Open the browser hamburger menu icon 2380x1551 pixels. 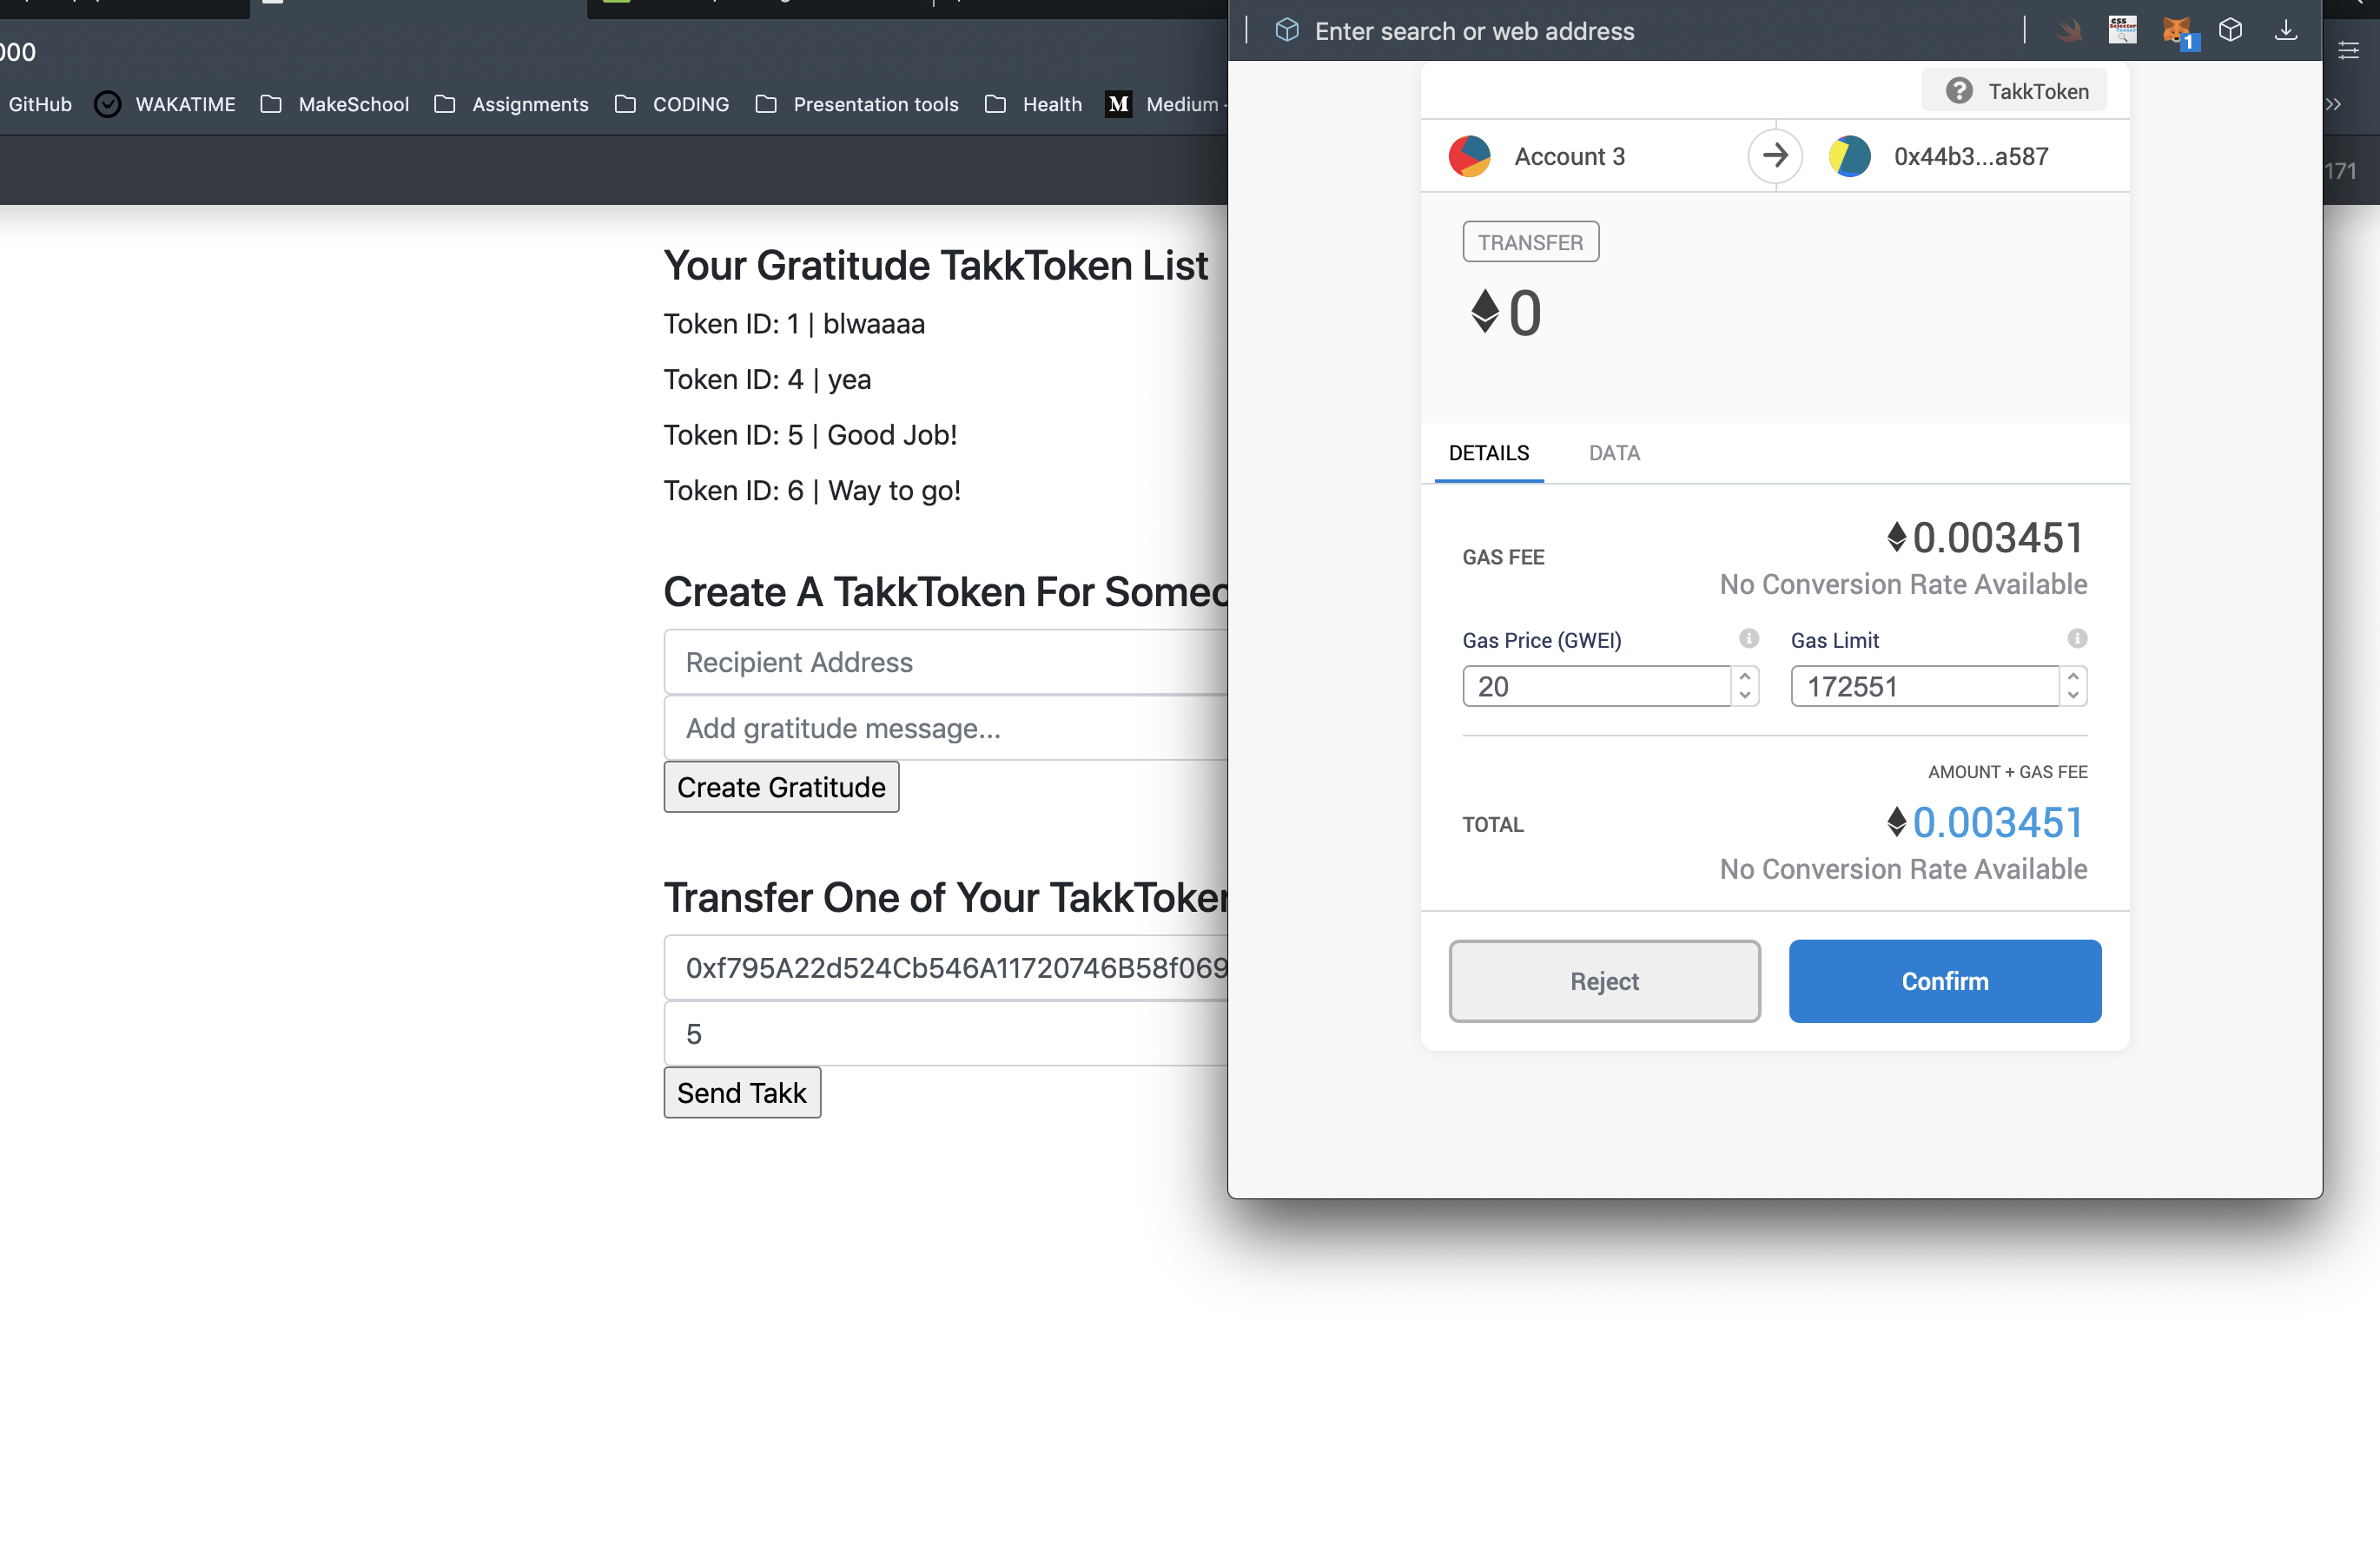coord(2348,51)
